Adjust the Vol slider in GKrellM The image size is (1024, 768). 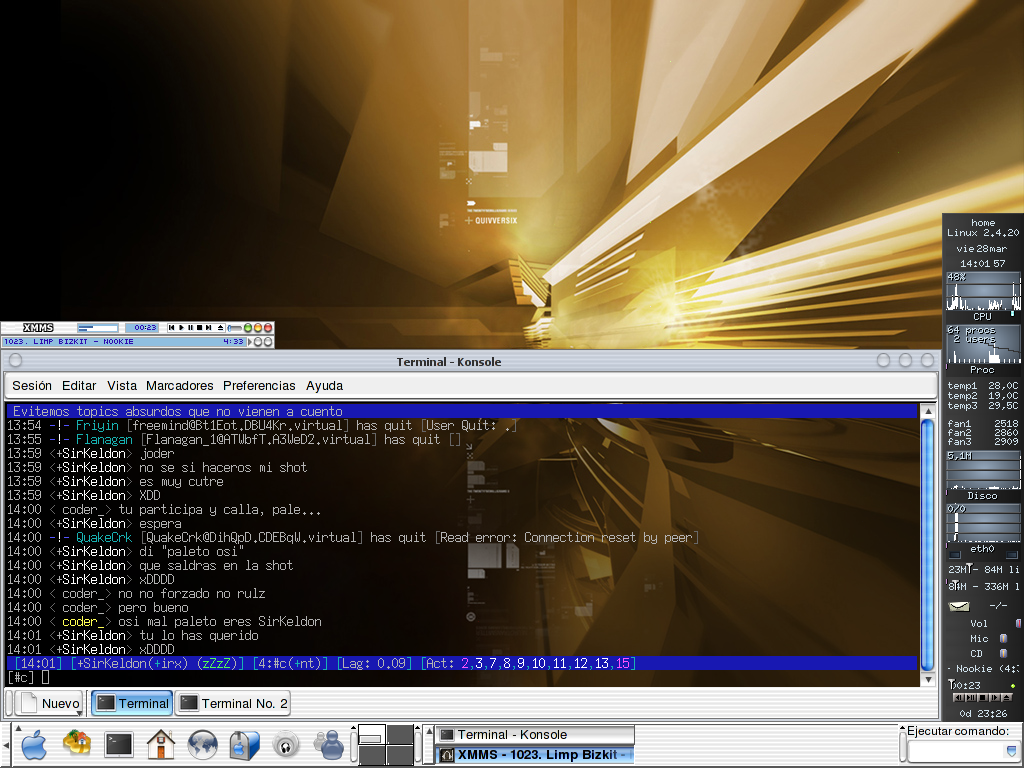click(1018, 623)
